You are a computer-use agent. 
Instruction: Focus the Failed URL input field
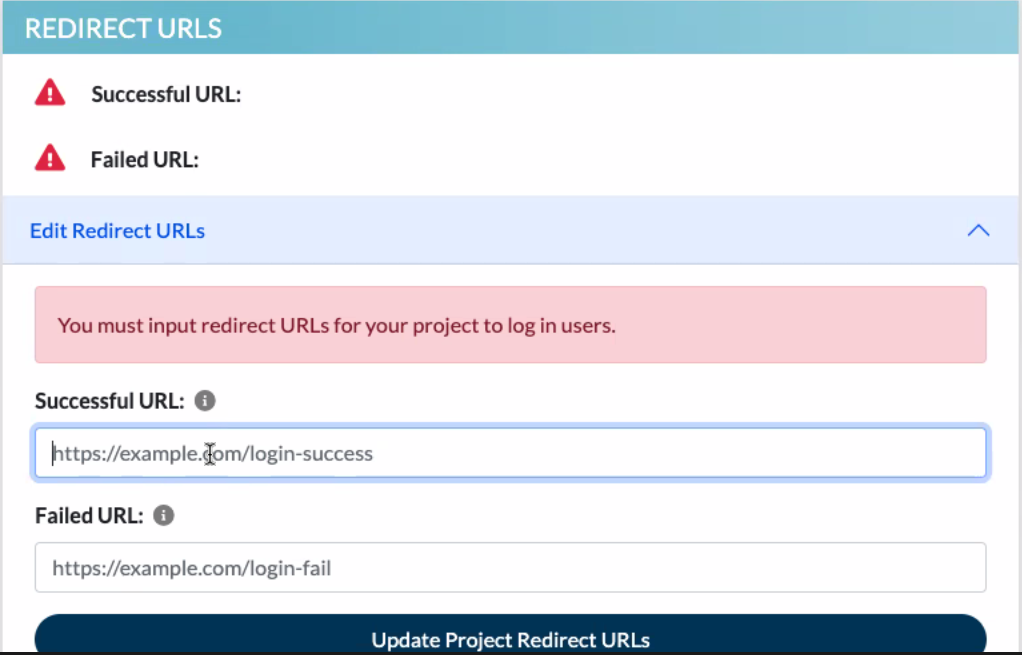(x=510, y=568)
